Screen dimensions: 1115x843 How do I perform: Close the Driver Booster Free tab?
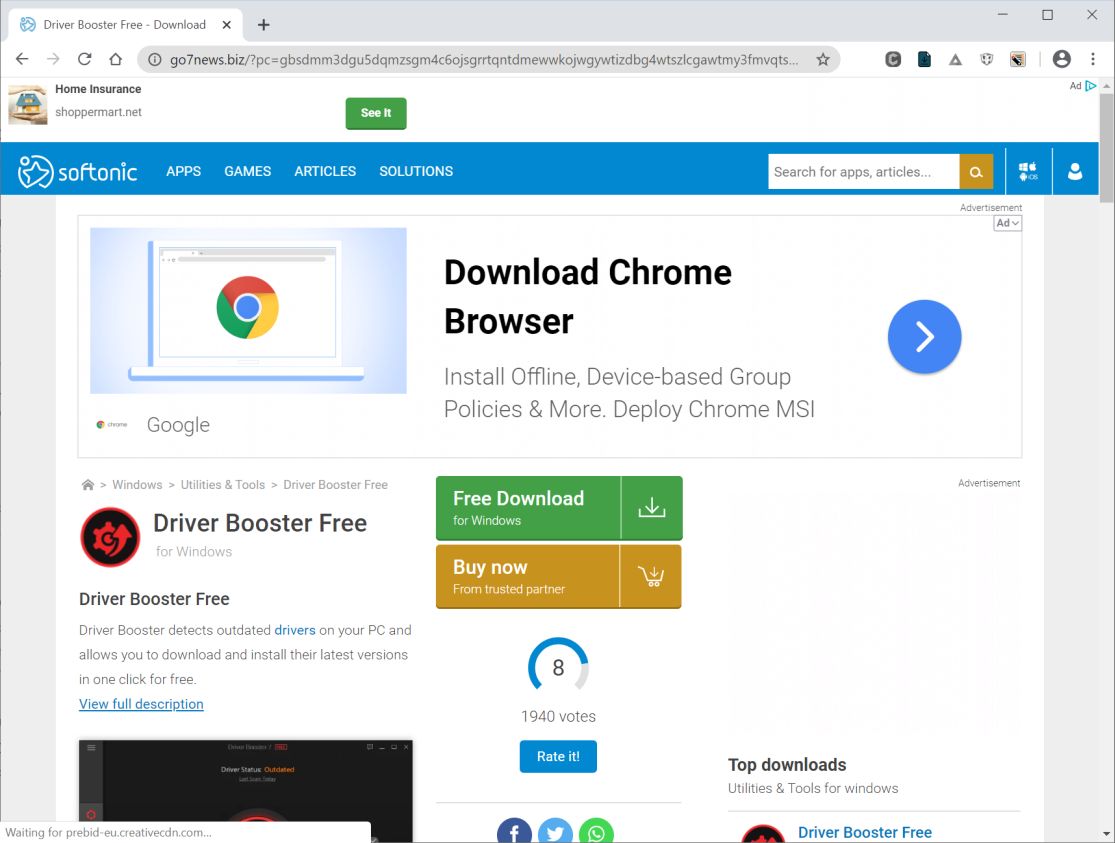227,25
